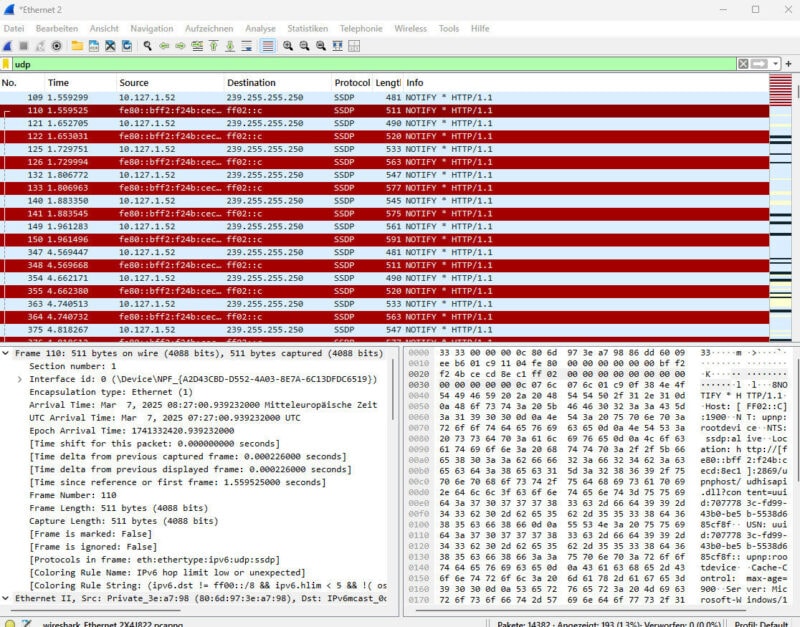Open the Analyse menu
The width and height of the screenshot is (800, 627).
pos(260,29)
